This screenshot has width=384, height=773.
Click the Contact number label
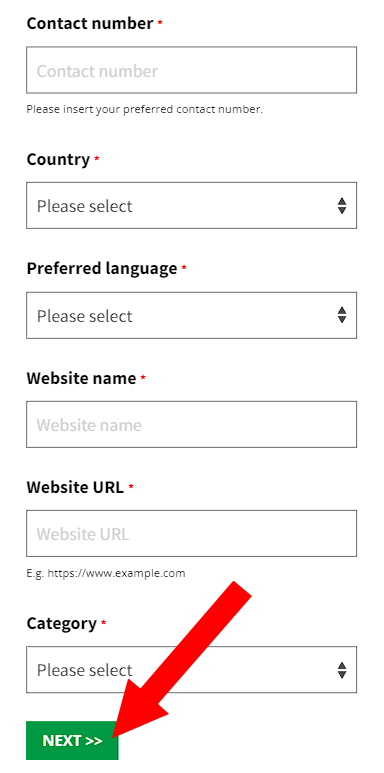tap(90, 23)
